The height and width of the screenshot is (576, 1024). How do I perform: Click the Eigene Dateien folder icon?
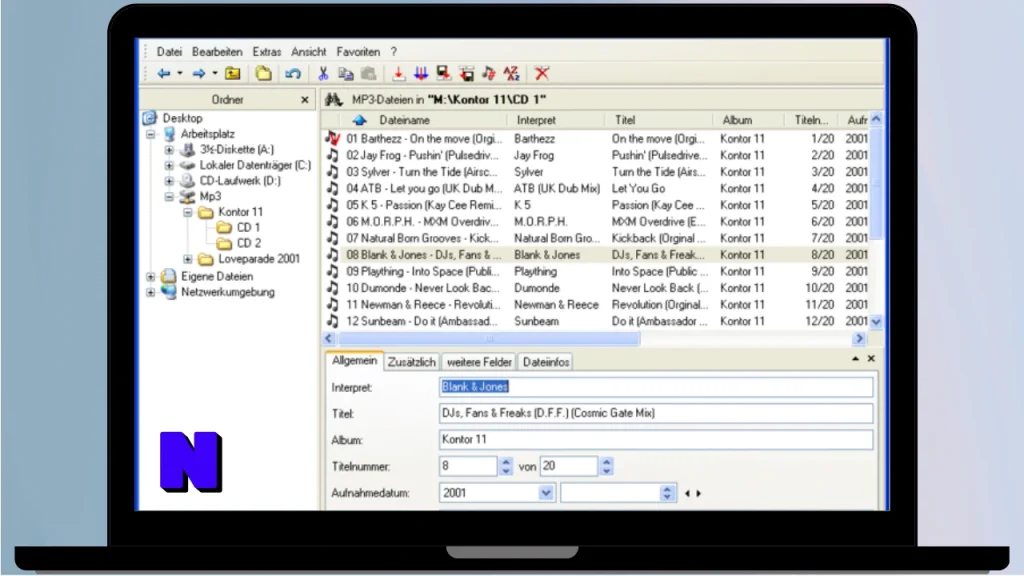tap(168, 276)
